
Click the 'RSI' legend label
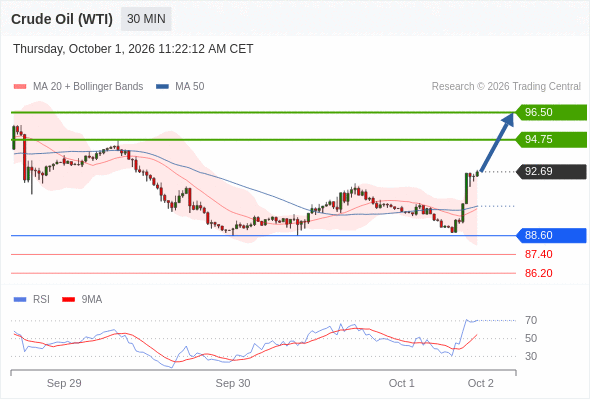pos(41,300)
